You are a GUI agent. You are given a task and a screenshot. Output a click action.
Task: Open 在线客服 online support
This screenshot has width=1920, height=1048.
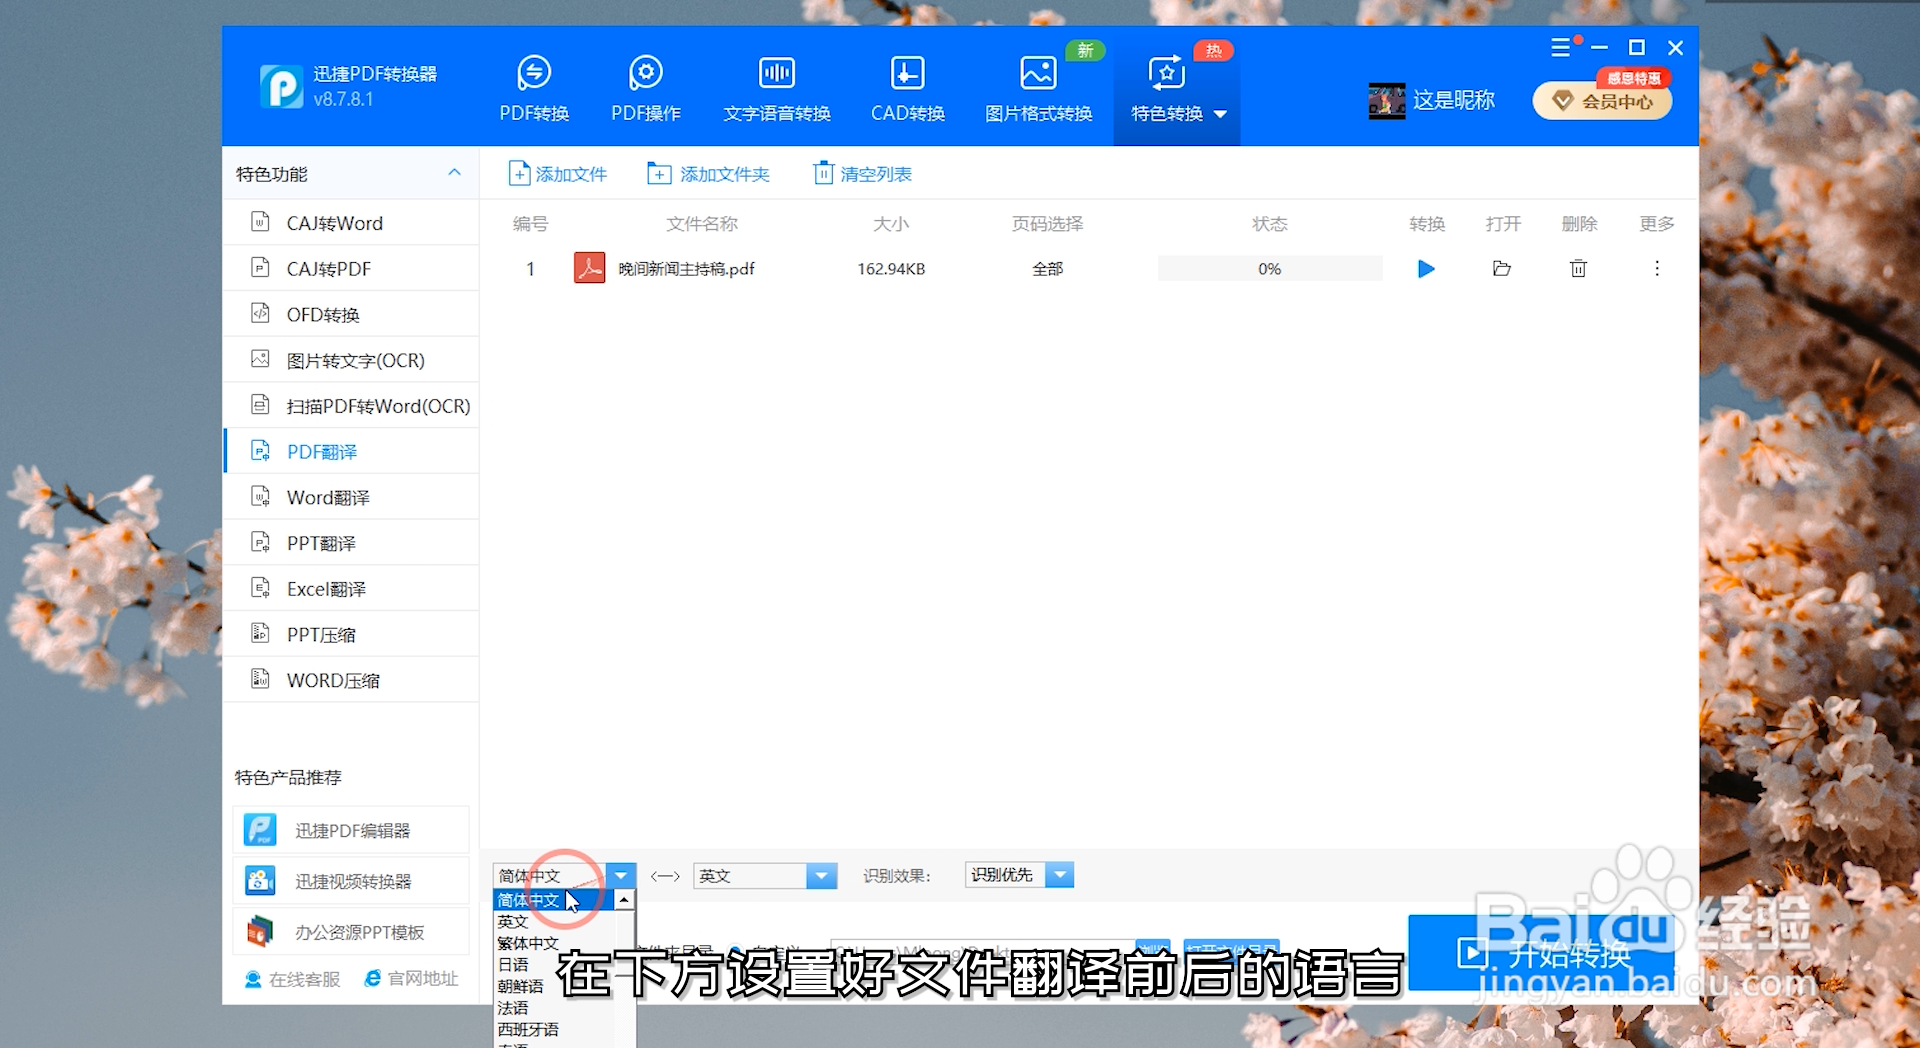point(292,979)
